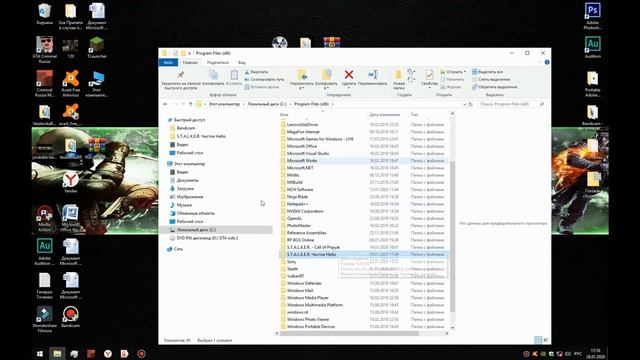This screenshot has width=640, height=360.
Task: Click the Refresh button by address bar
Action: 471,104
